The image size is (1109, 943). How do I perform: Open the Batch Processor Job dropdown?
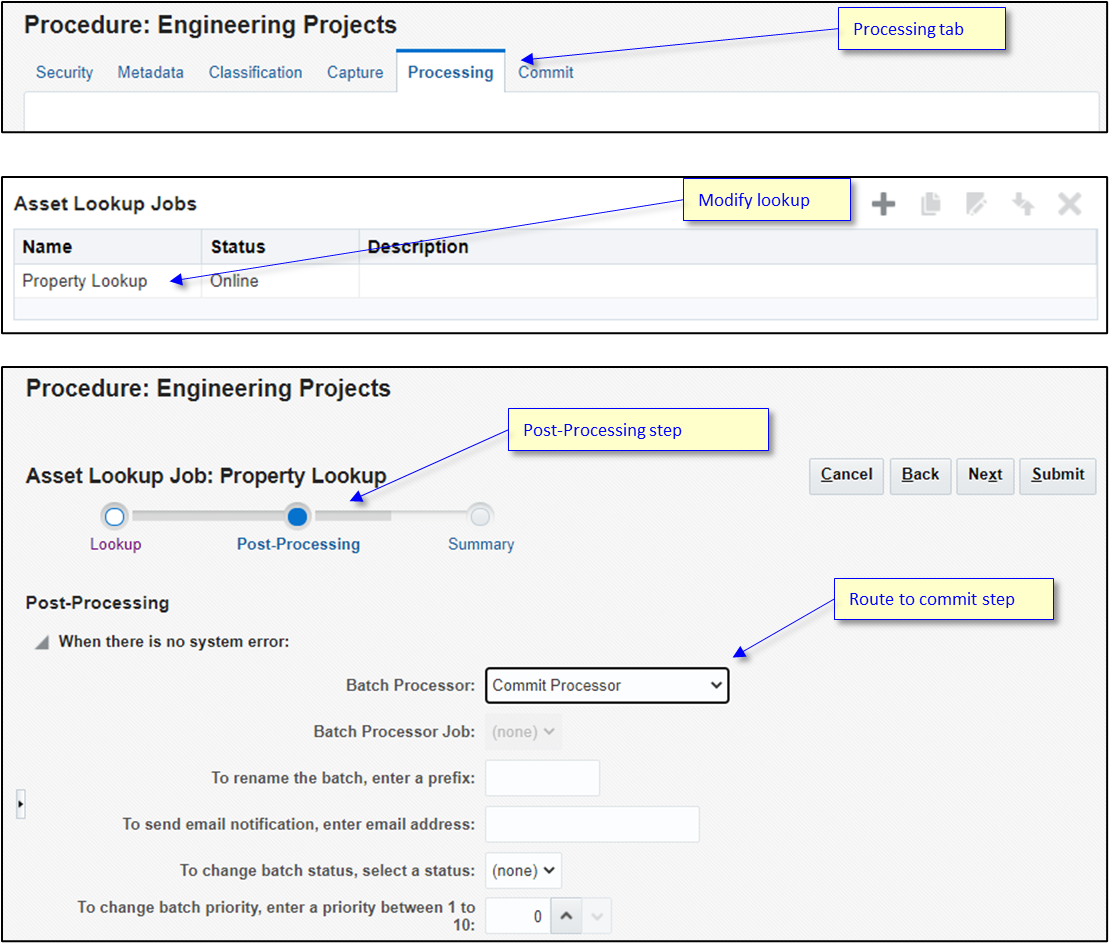point(523,731)
